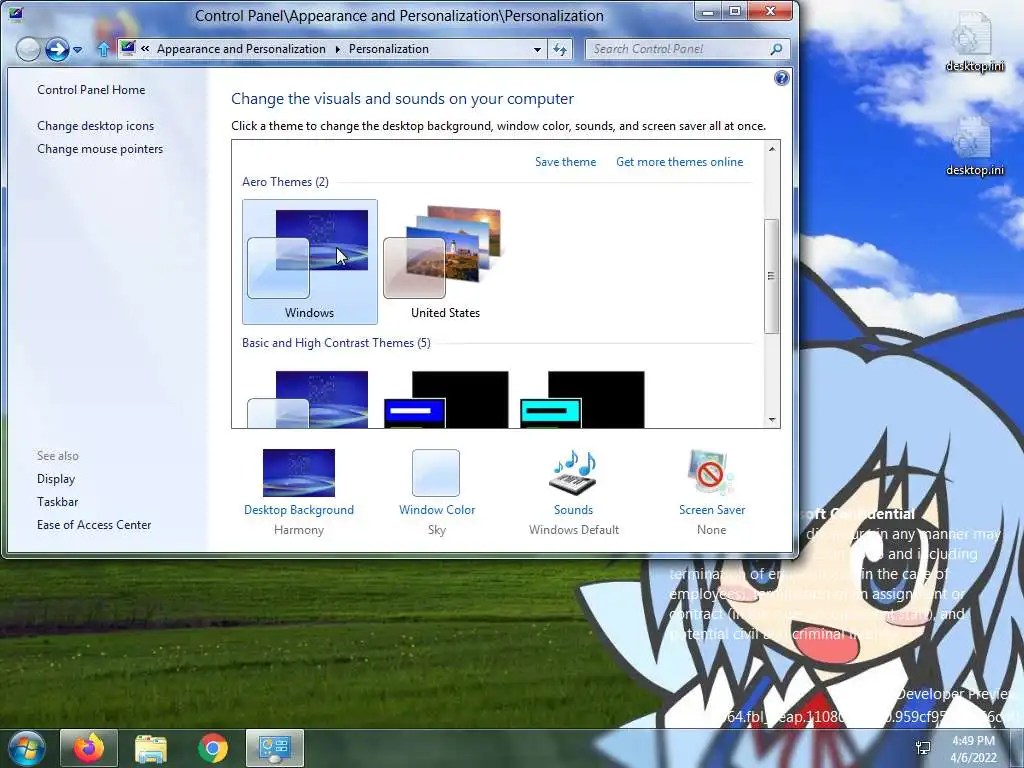1024x768 pixels.
Task: Minimize the Personalization window
Action: [x=708, y=11]
